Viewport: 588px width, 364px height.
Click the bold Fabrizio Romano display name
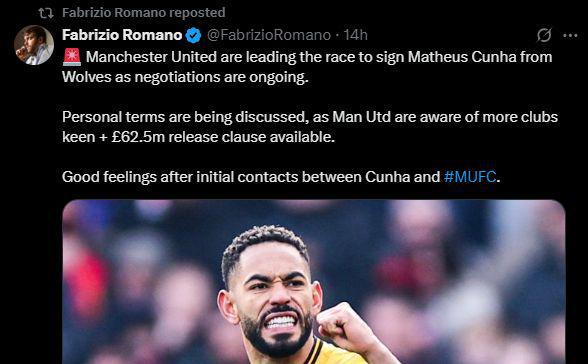click(122, 35)
